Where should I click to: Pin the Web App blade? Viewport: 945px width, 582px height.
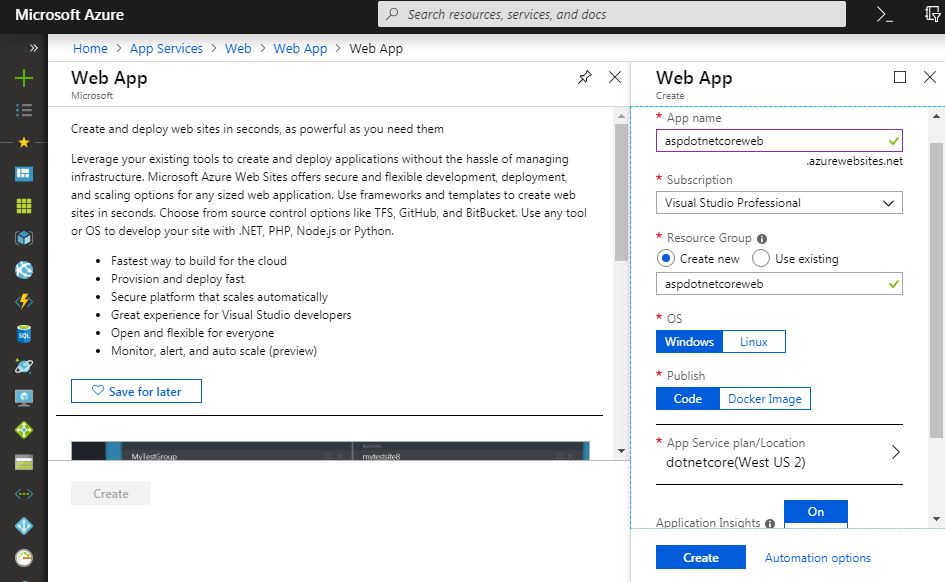[x=585, y=77]
